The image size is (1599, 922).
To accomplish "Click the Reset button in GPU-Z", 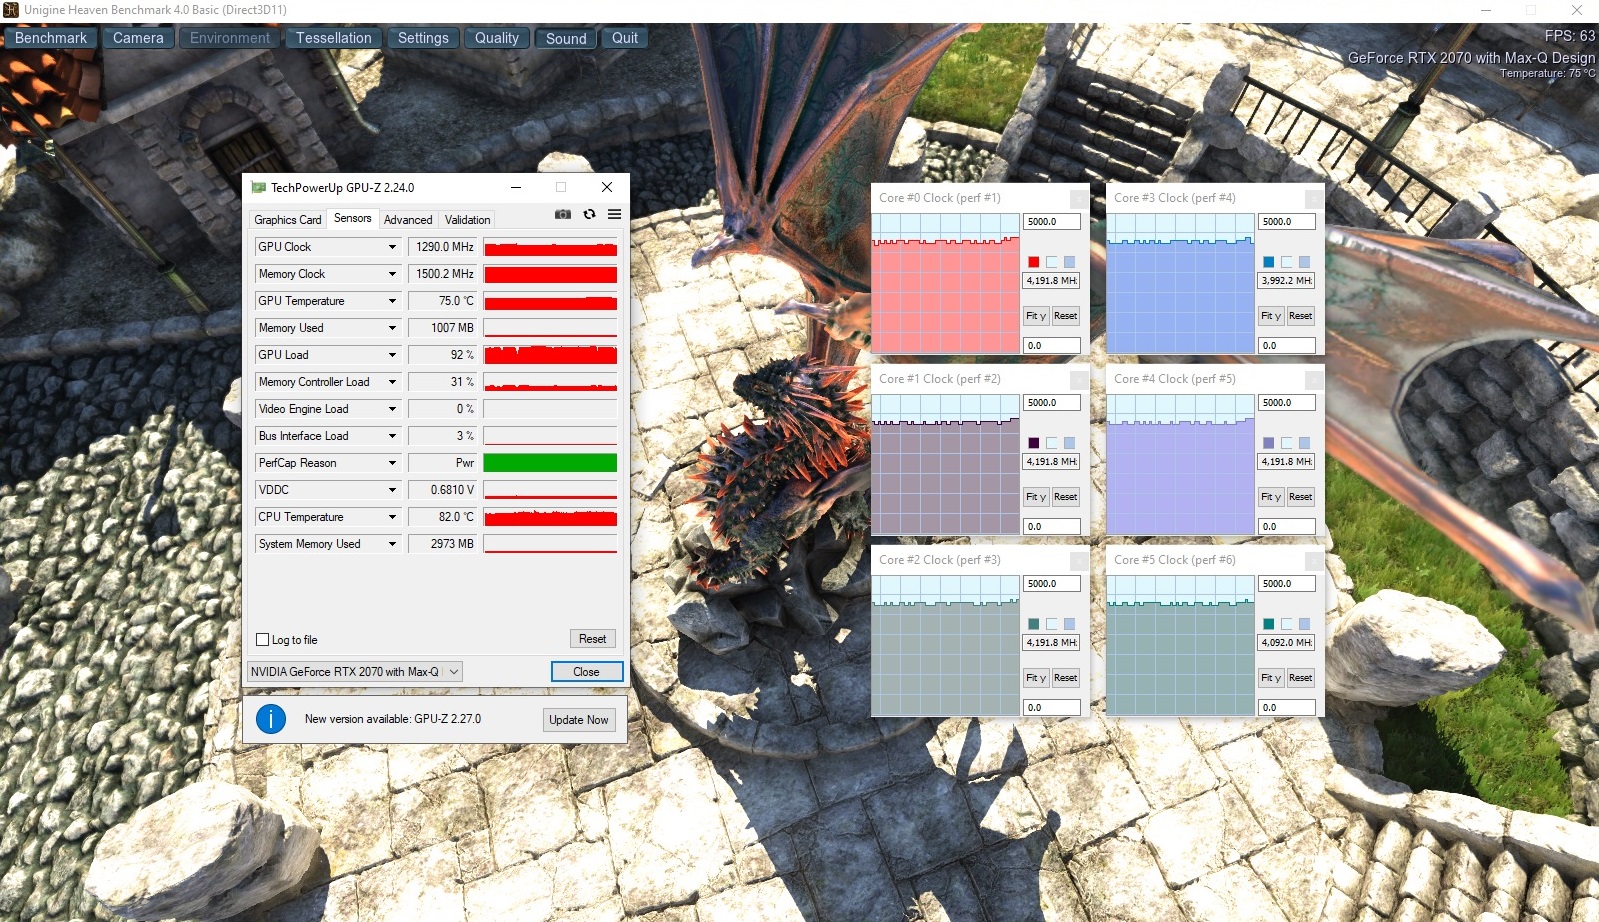I will point(592,639).
